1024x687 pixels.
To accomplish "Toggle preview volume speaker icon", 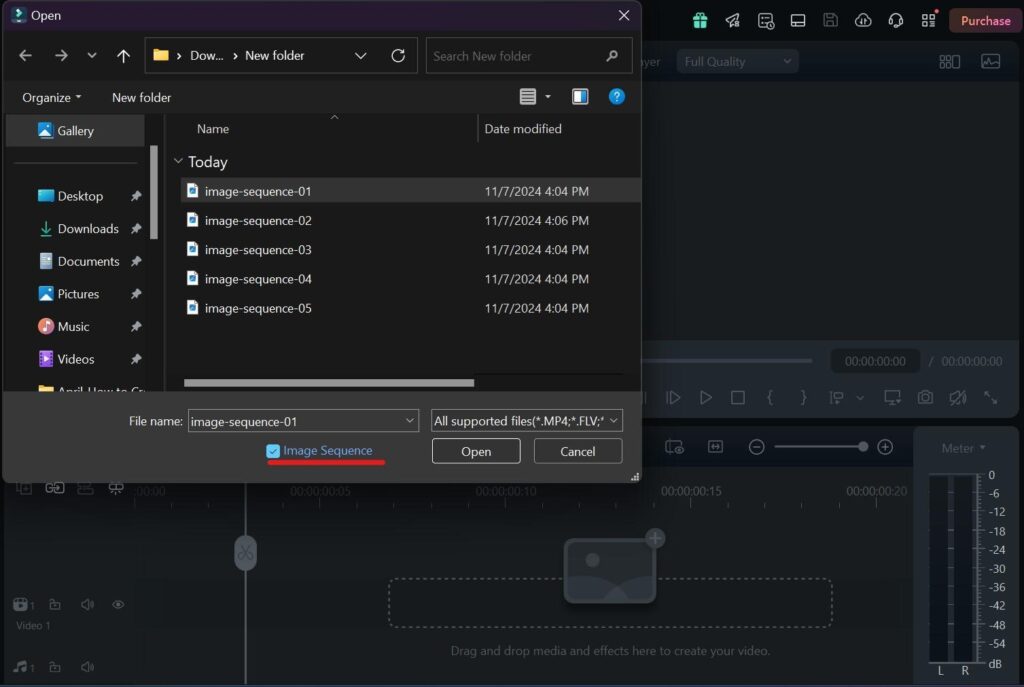I will (957, 397).
